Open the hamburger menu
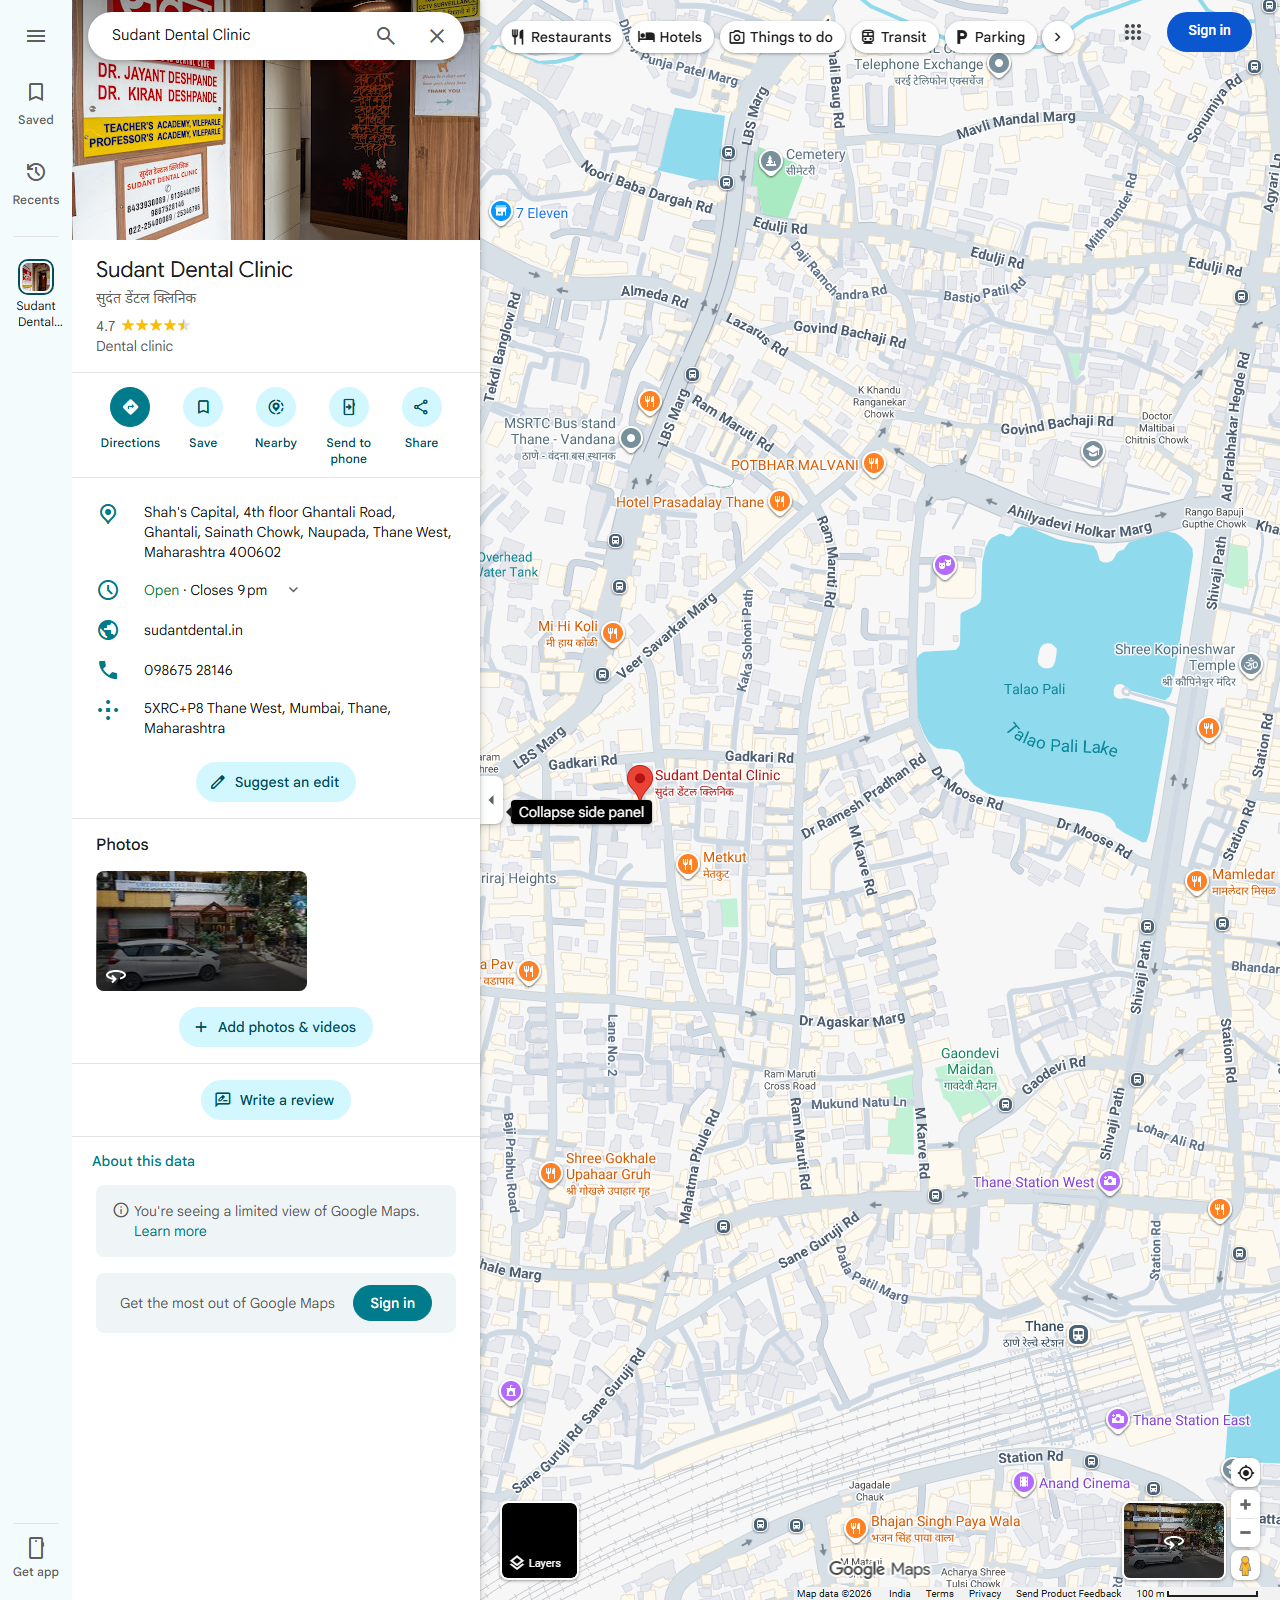 click(36, 36)
